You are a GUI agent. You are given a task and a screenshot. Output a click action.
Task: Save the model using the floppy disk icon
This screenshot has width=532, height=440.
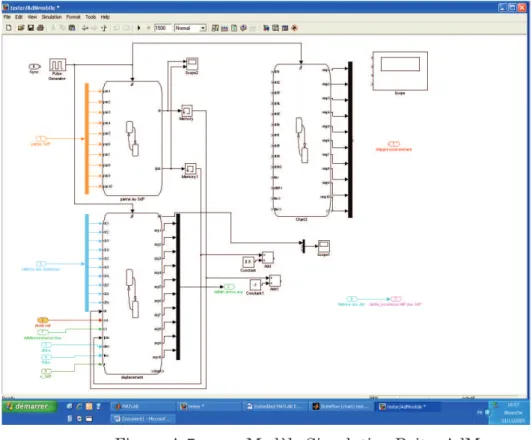31,28
